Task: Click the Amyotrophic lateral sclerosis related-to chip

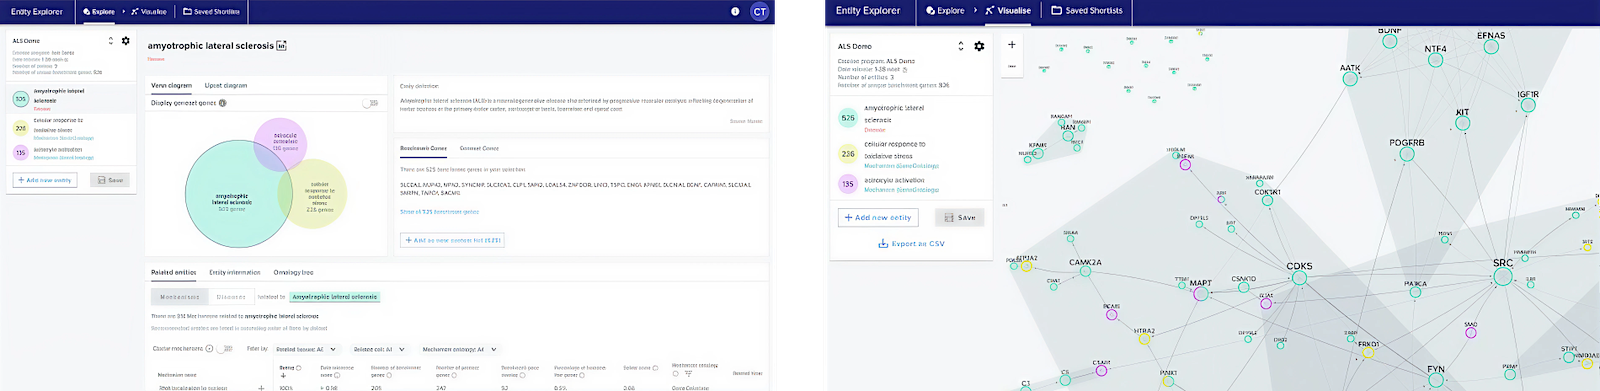Action: click(335, 297)
